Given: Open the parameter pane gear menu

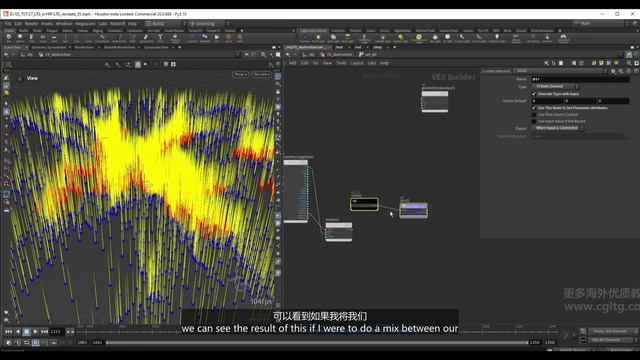Looking at the screenshot, I should [613, 71].
